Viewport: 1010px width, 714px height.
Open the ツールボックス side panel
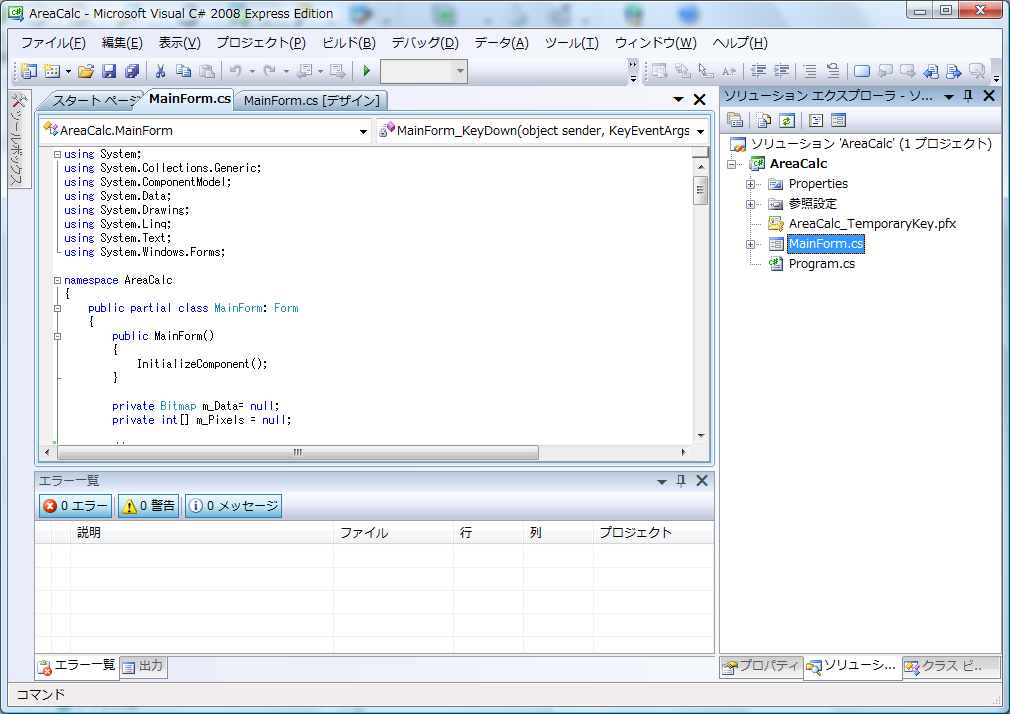click(19, 140)
